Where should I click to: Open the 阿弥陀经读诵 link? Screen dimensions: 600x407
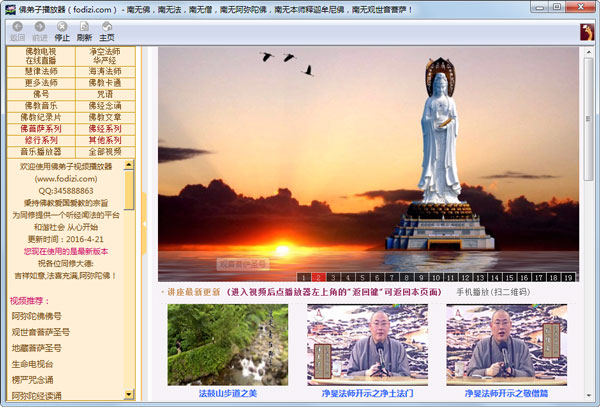37,396
